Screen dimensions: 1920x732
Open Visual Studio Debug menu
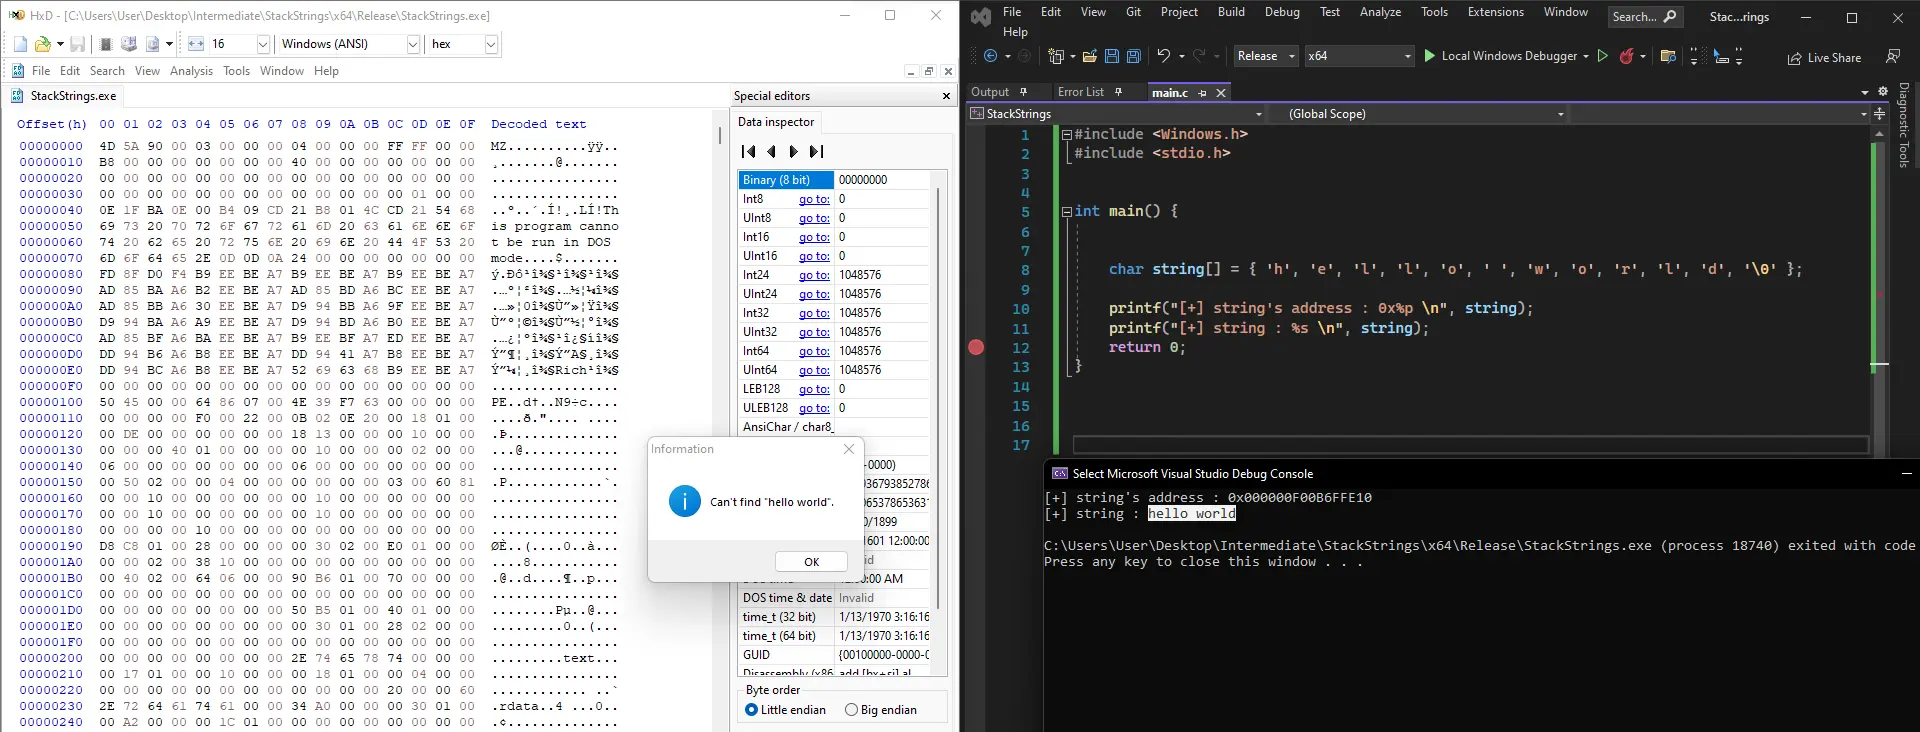pyautogui.click(x=1282, y=12)
